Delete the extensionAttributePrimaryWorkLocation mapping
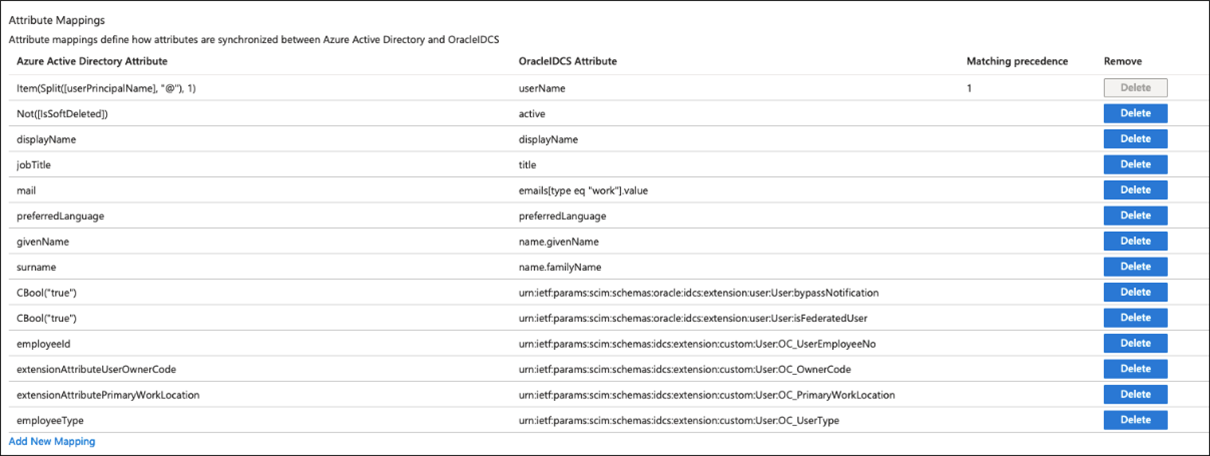The image size is (1210, 456). [x=1135, y=394]
